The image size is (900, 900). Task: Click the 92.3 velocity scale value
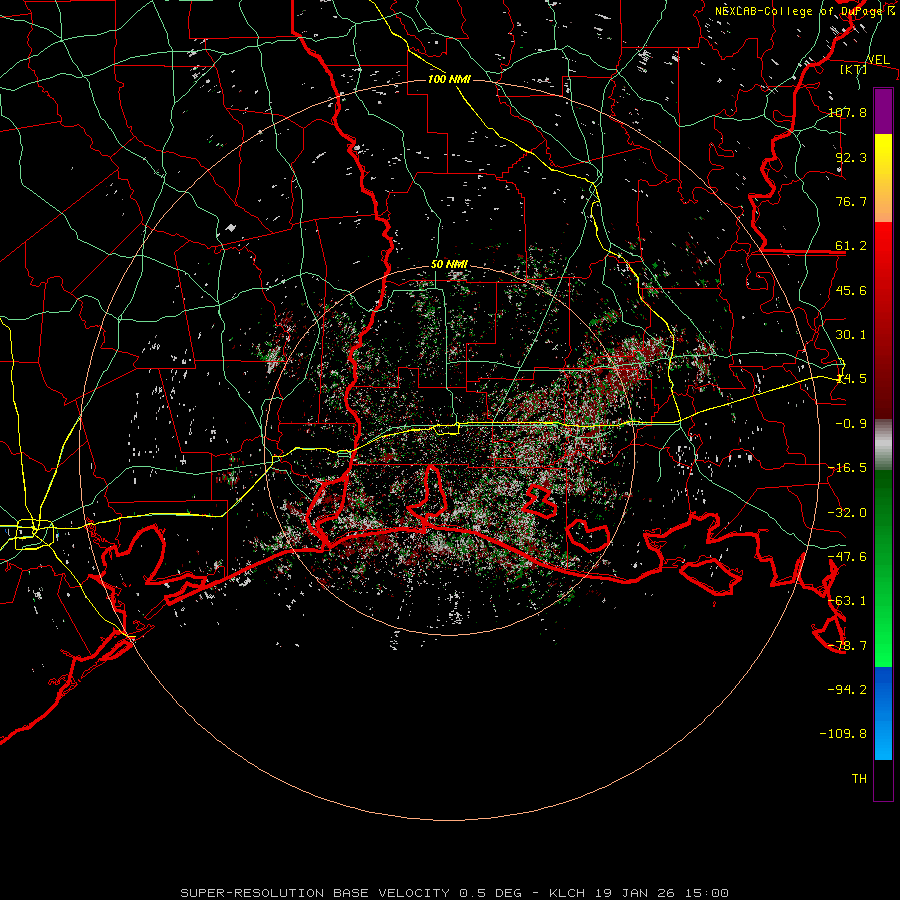tap(851, 157)
